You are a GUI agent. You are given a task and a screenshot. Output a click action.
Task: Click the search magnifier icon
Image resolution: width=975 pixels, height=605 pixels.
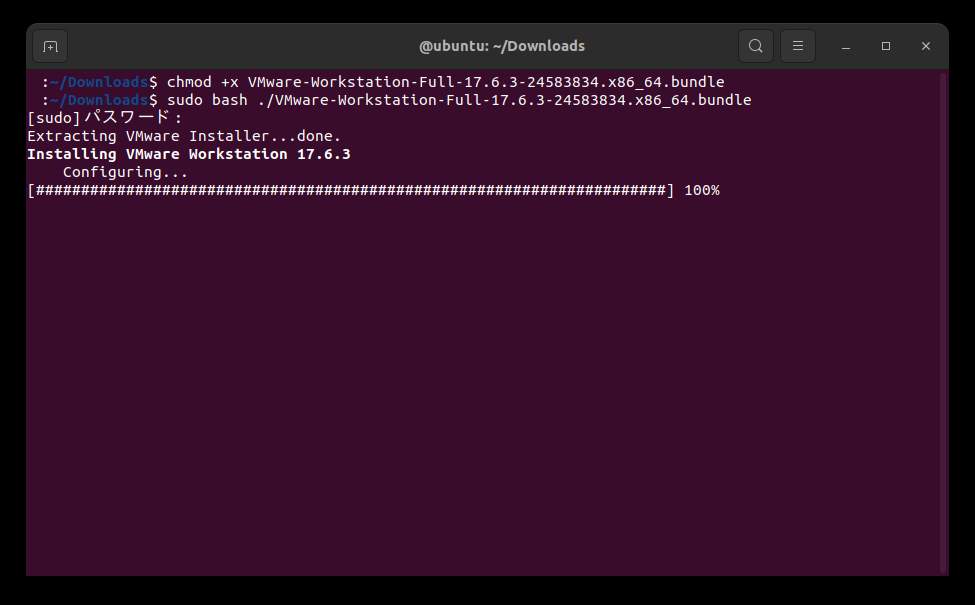pyautogui.click(x=756, y=46)
